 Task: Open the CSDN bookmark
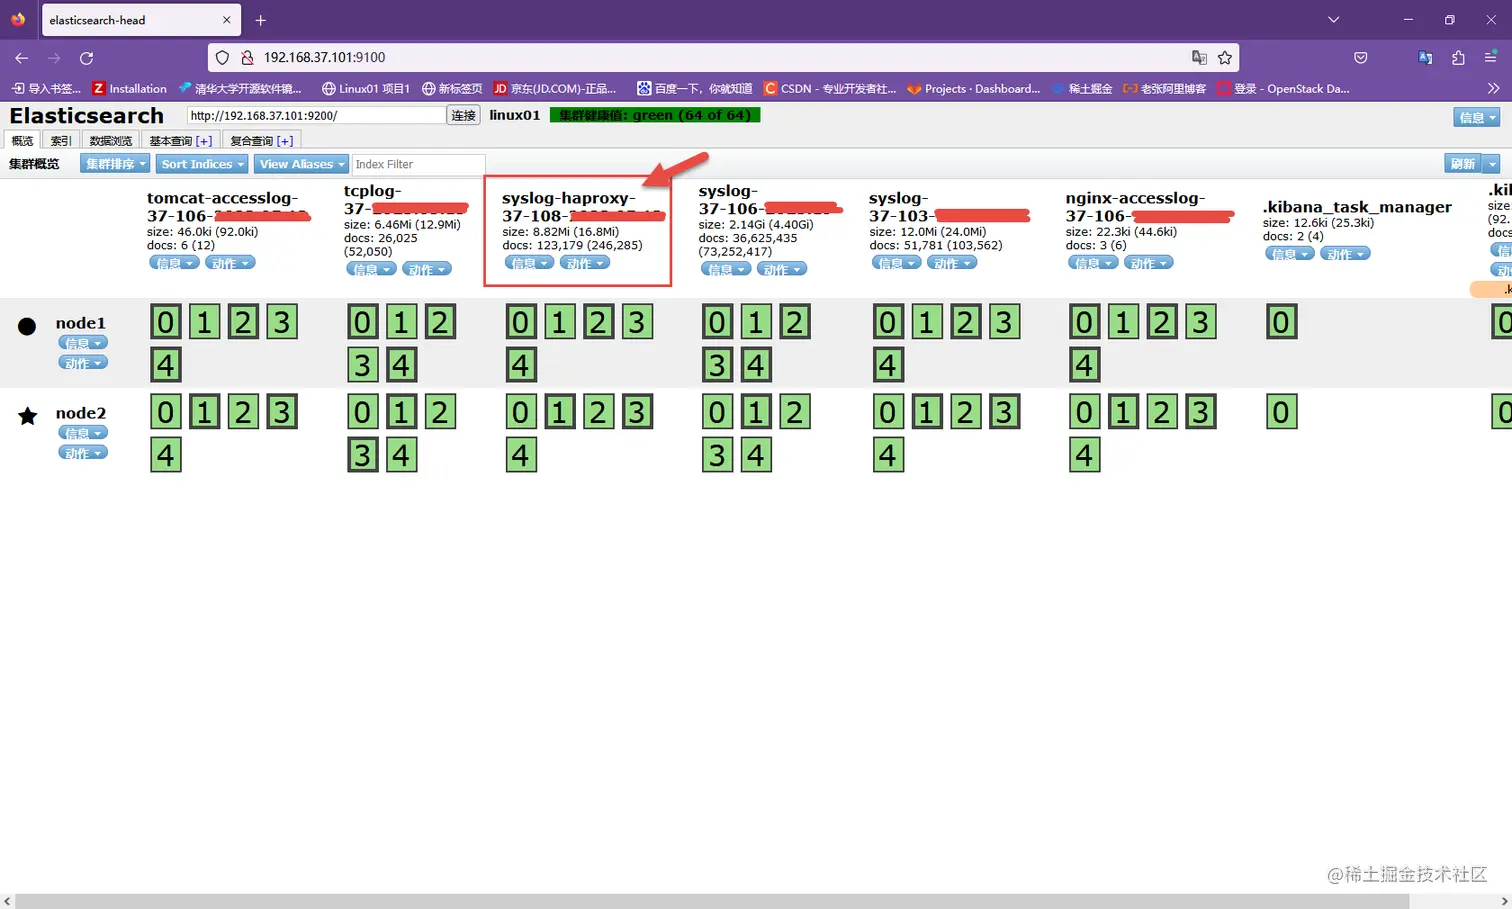pyautogui.click(x=830, y=88)
